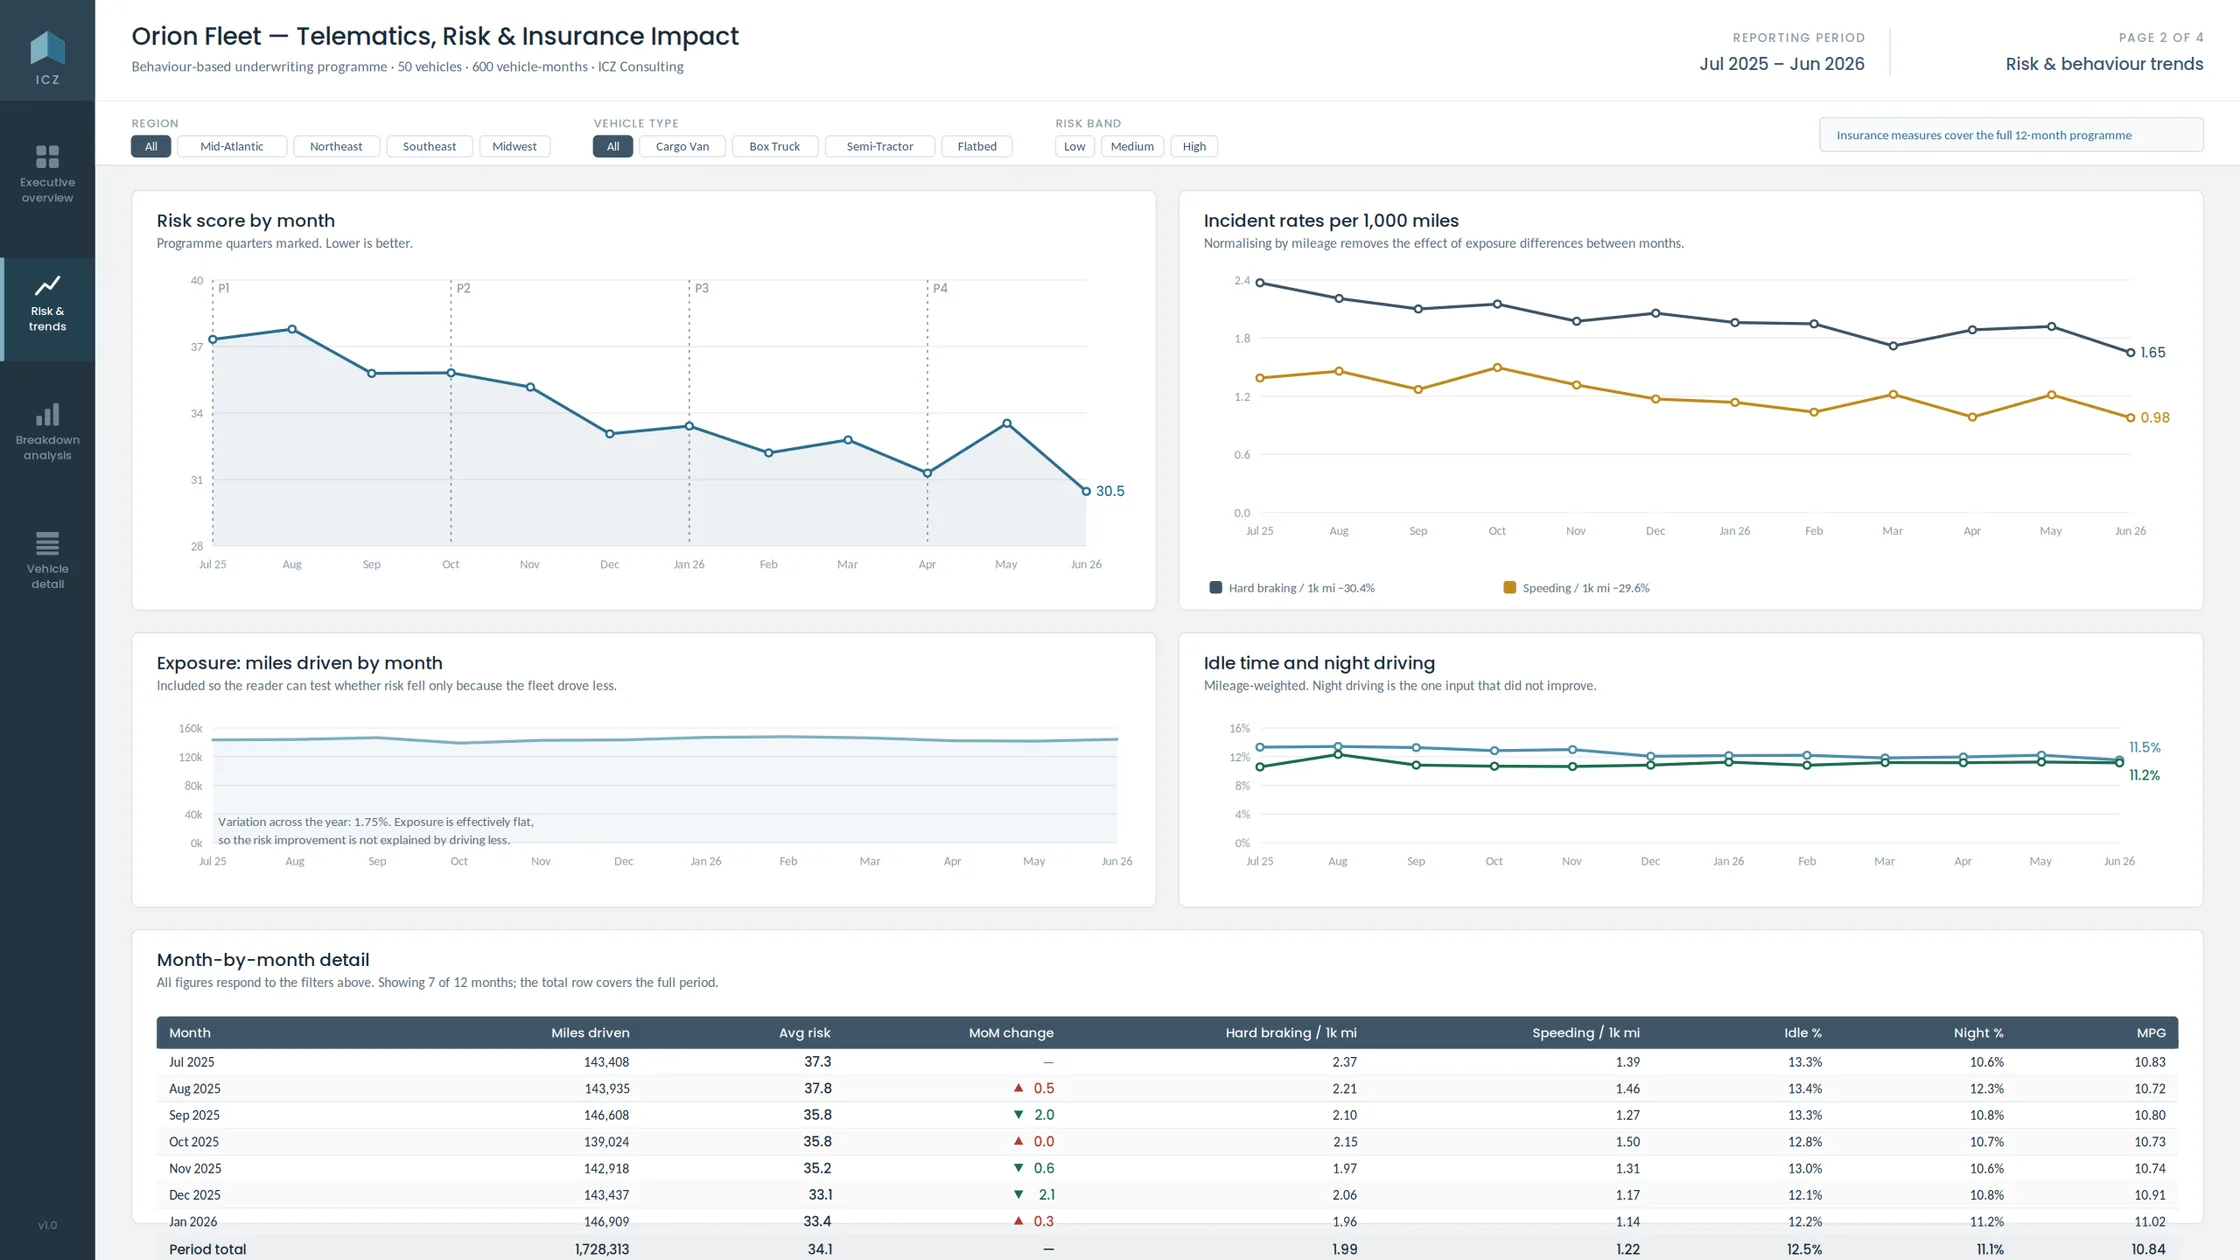The width and height of the screenshot is (2240, 1260).
Task: Click the P4 quarter marker
Action: click(x=940, y=288)
